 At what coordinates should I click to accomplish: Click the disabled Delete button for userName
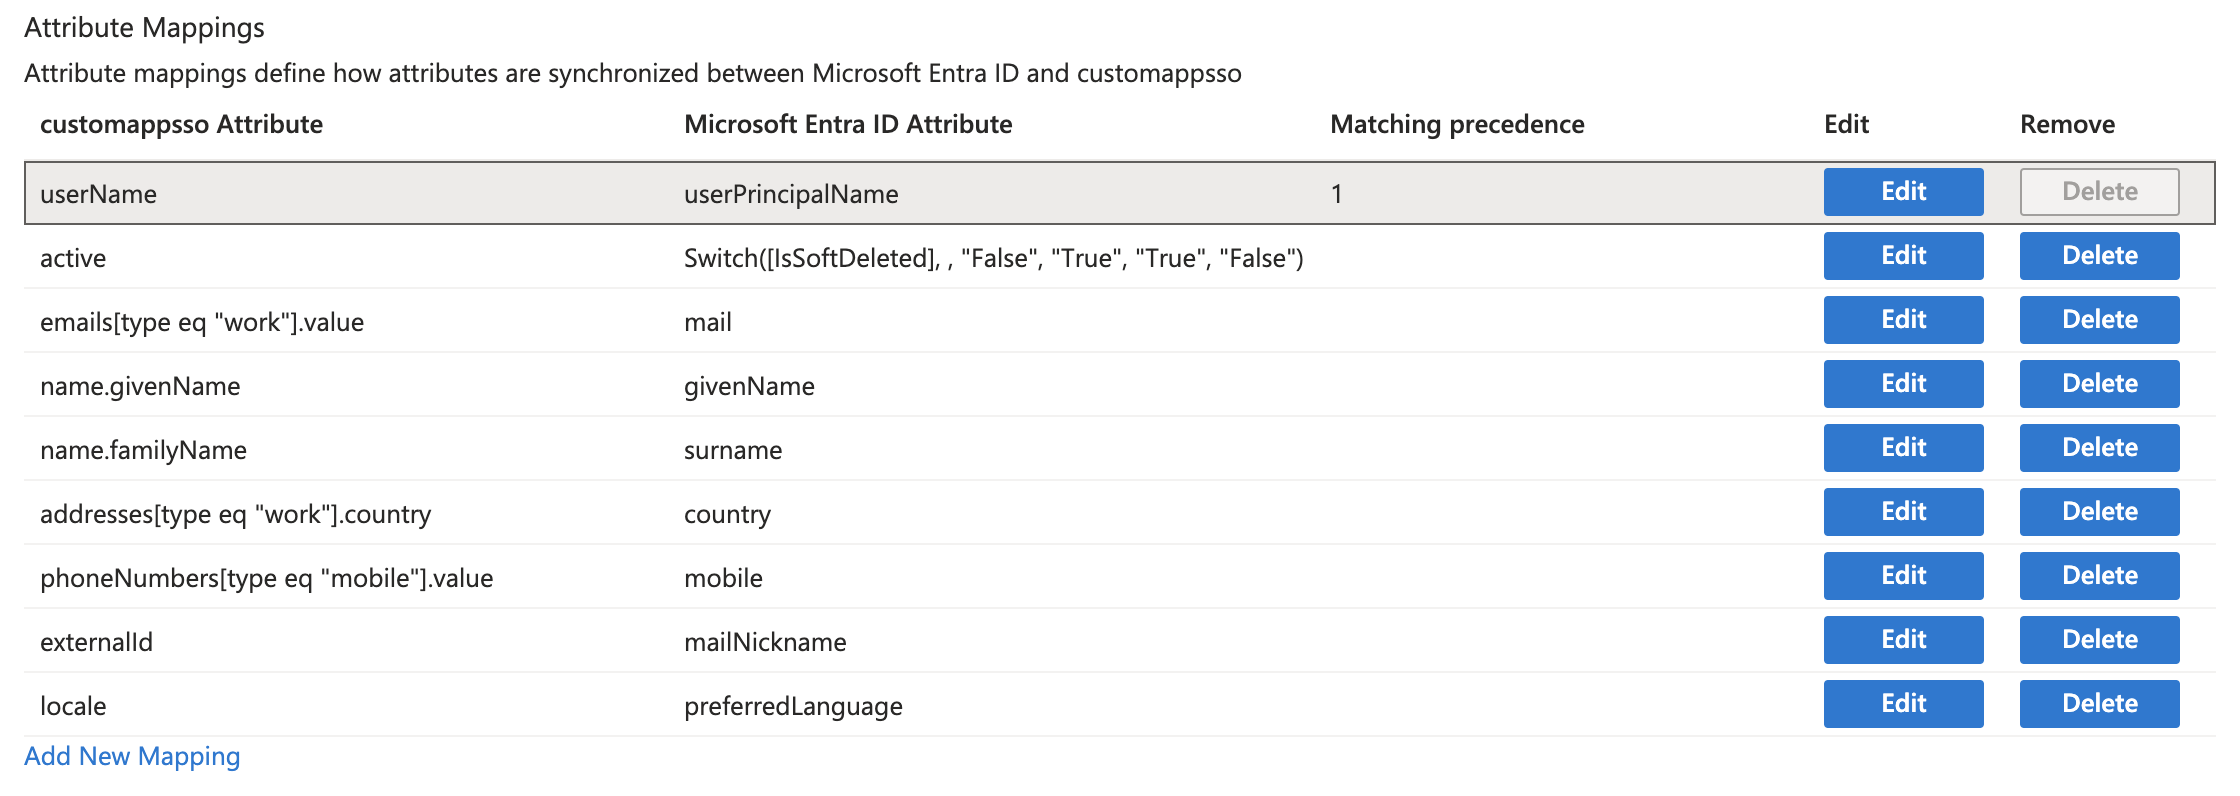(2099, 192)
